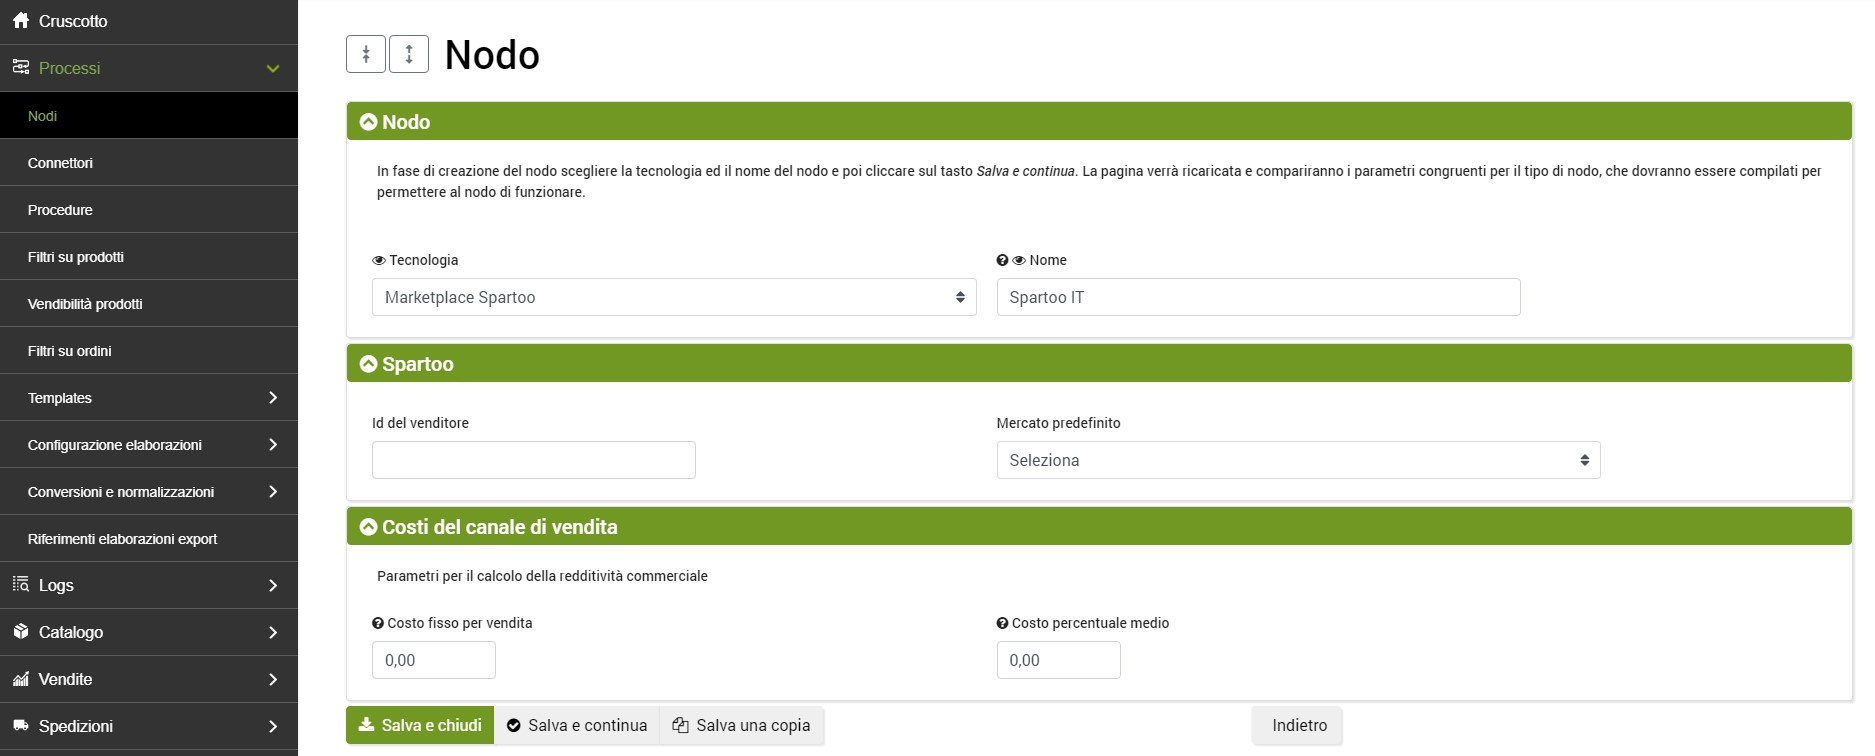
Task: Collapse the Costi del canale di vendita panel
Action: (369, 527)
